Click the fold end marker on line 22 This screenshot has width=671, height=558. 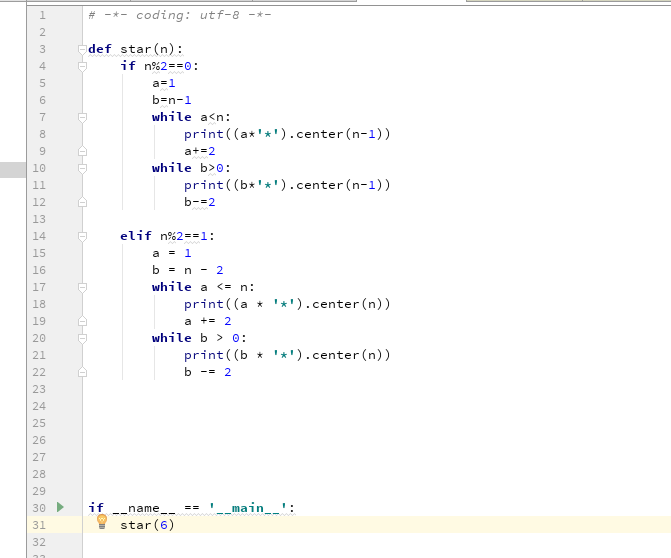[x=83, y=372]
